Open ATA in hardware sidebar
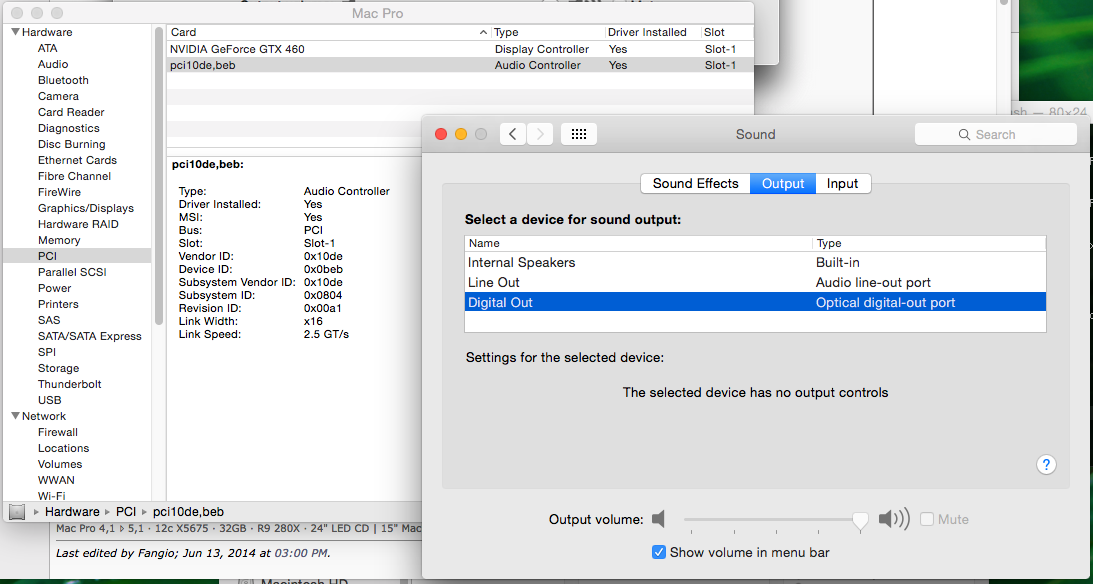This screenshot has width=1093, height=584. (x=47, y=48)
